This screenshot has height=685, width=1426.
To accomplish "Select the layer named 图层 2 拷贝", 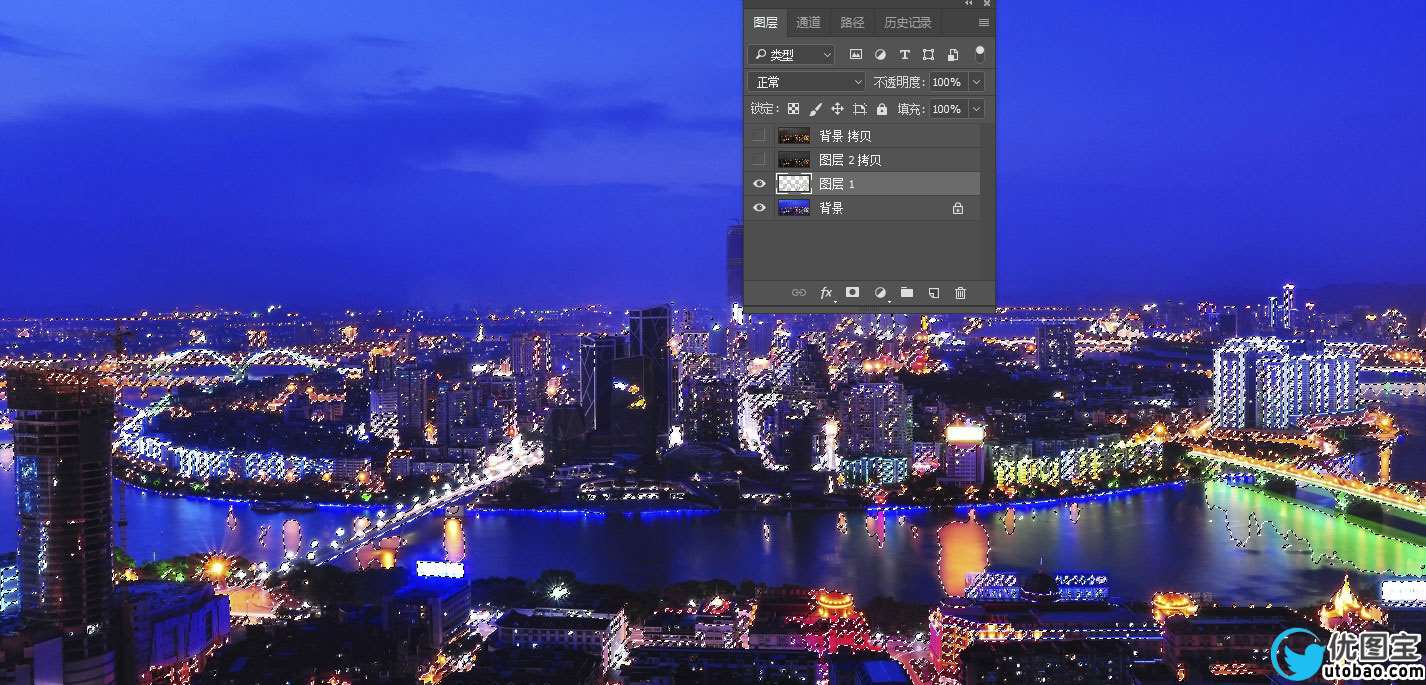I will pos(850,160).
